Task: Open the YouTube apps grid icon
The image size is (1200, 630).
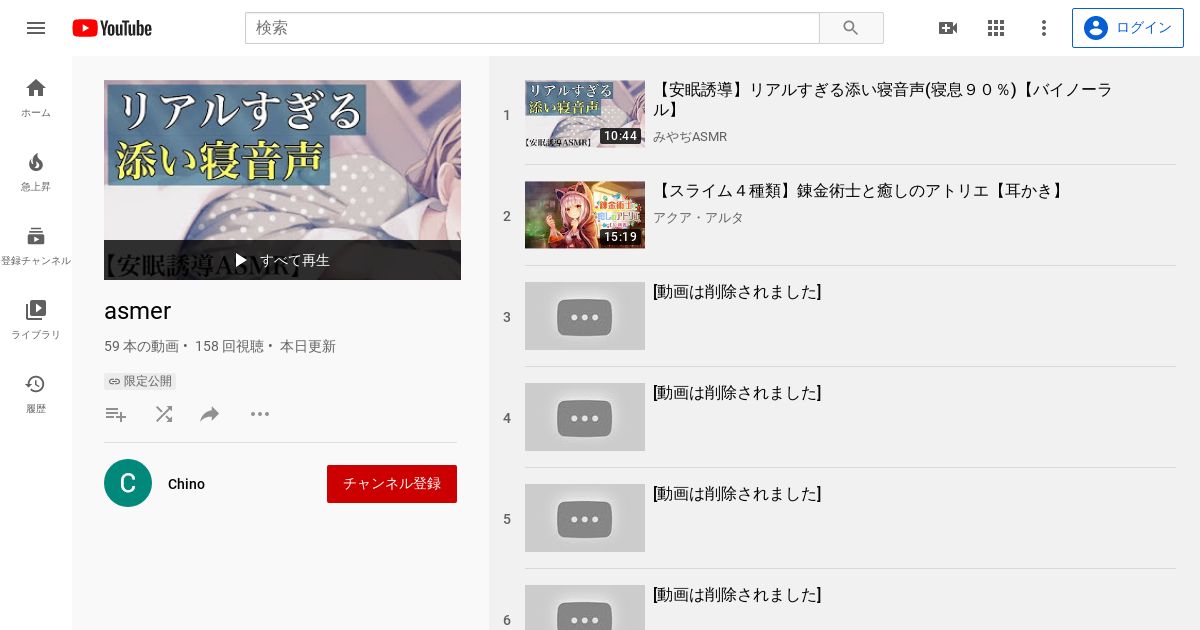Action: coord(996,28)
